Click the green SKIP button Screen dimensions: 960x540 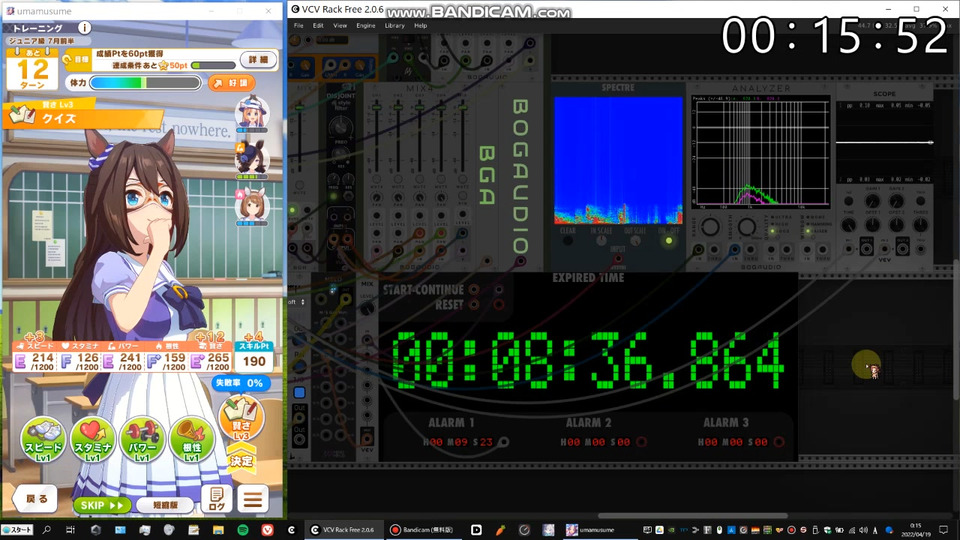click(x=102, y=505)
